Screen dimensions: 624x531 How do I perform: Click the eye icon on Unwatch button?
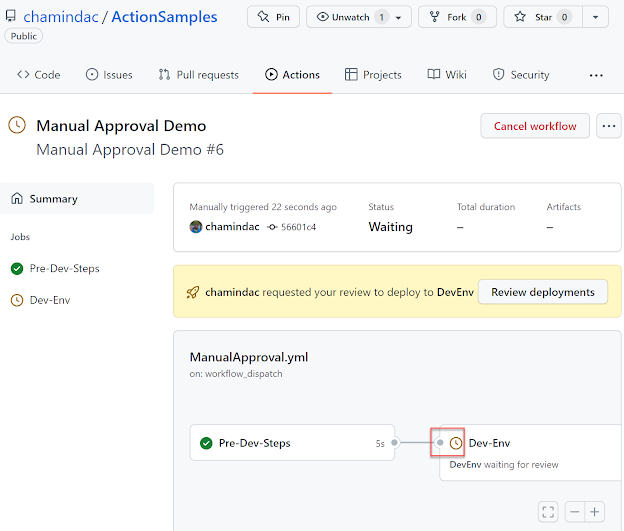pyautogui.click(x=323, y=17)
